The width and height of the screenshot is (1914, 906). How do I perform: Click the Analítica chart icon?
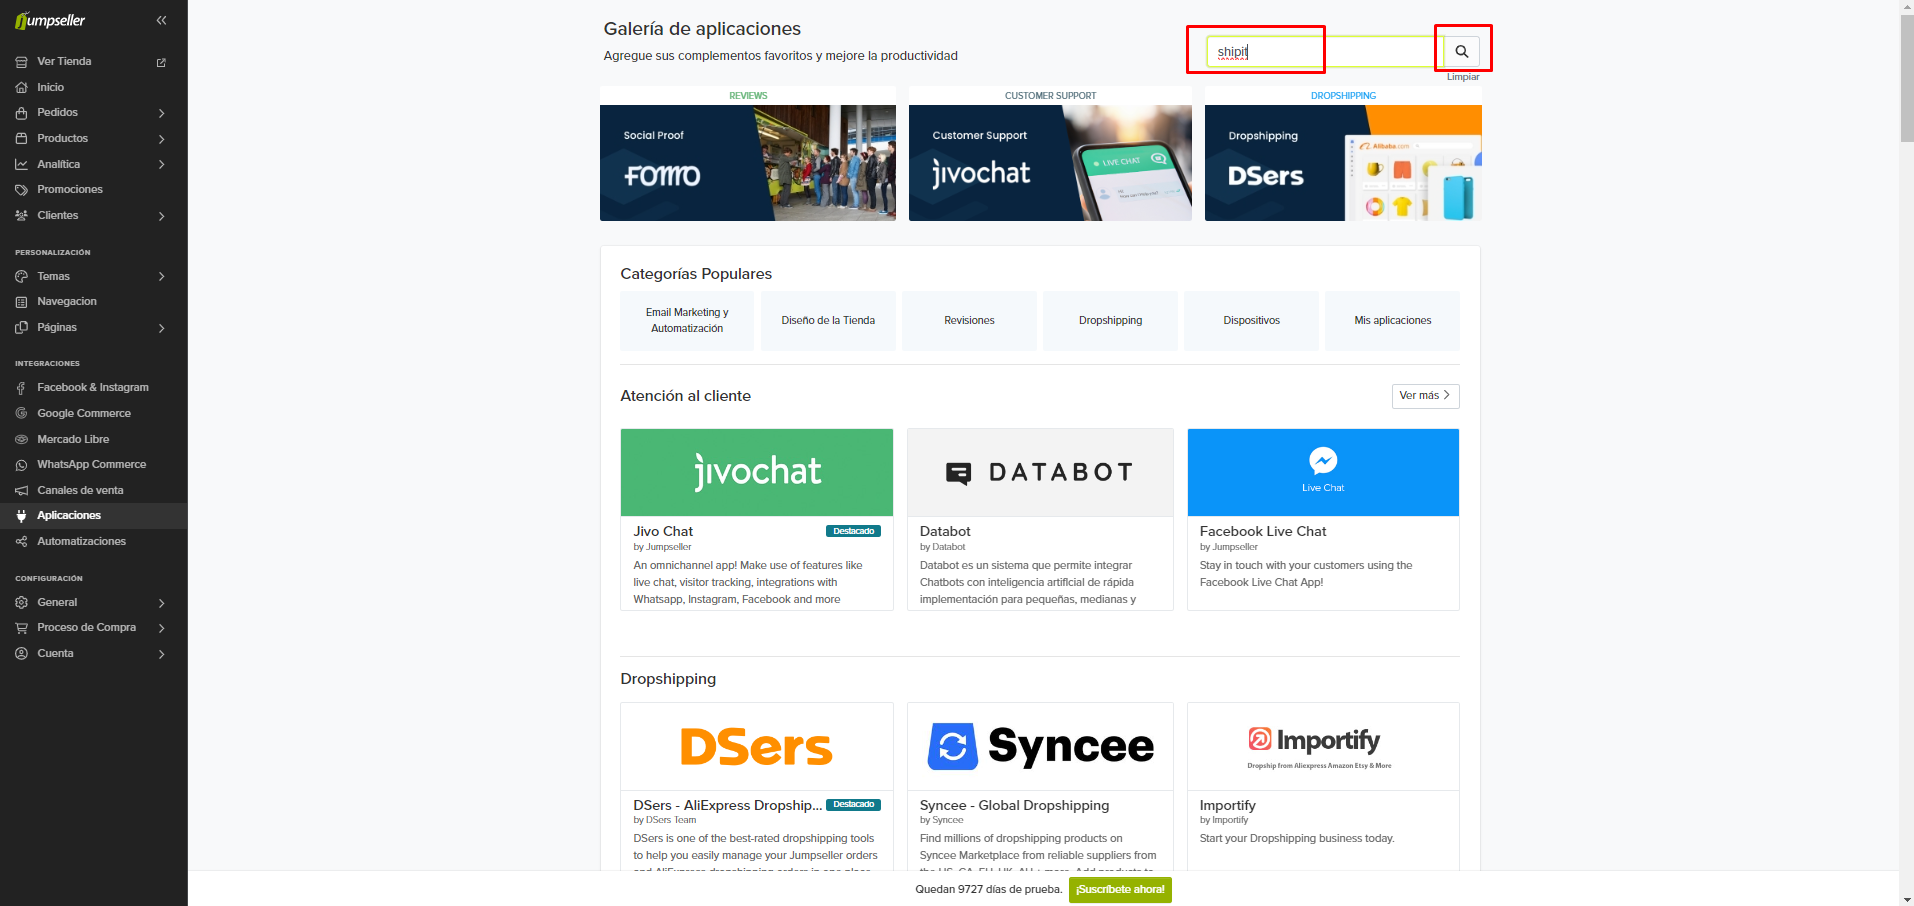pos(21,164)
